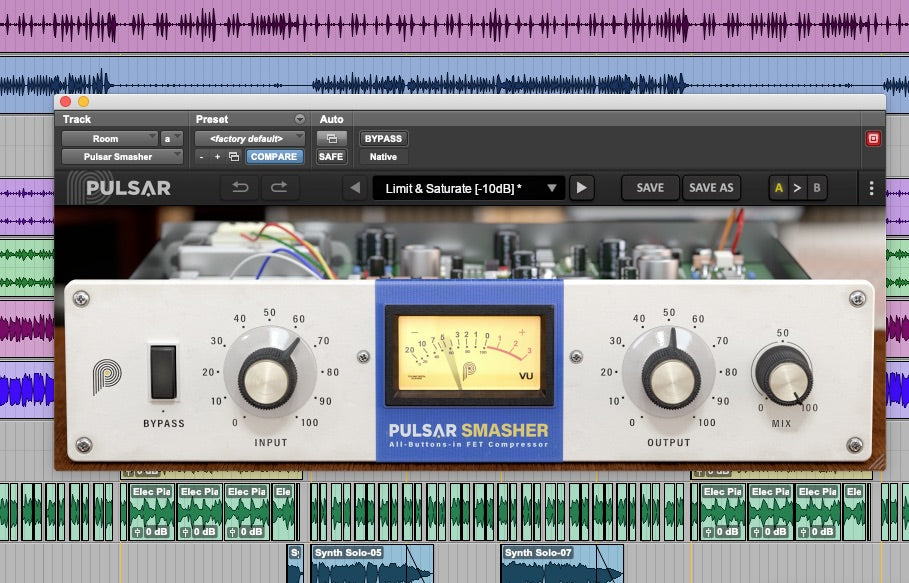909x583 pixels.
Task: Click the undo arrow in Pulsar toolbar
Action: pyautogui.click(x=240, y=187)
